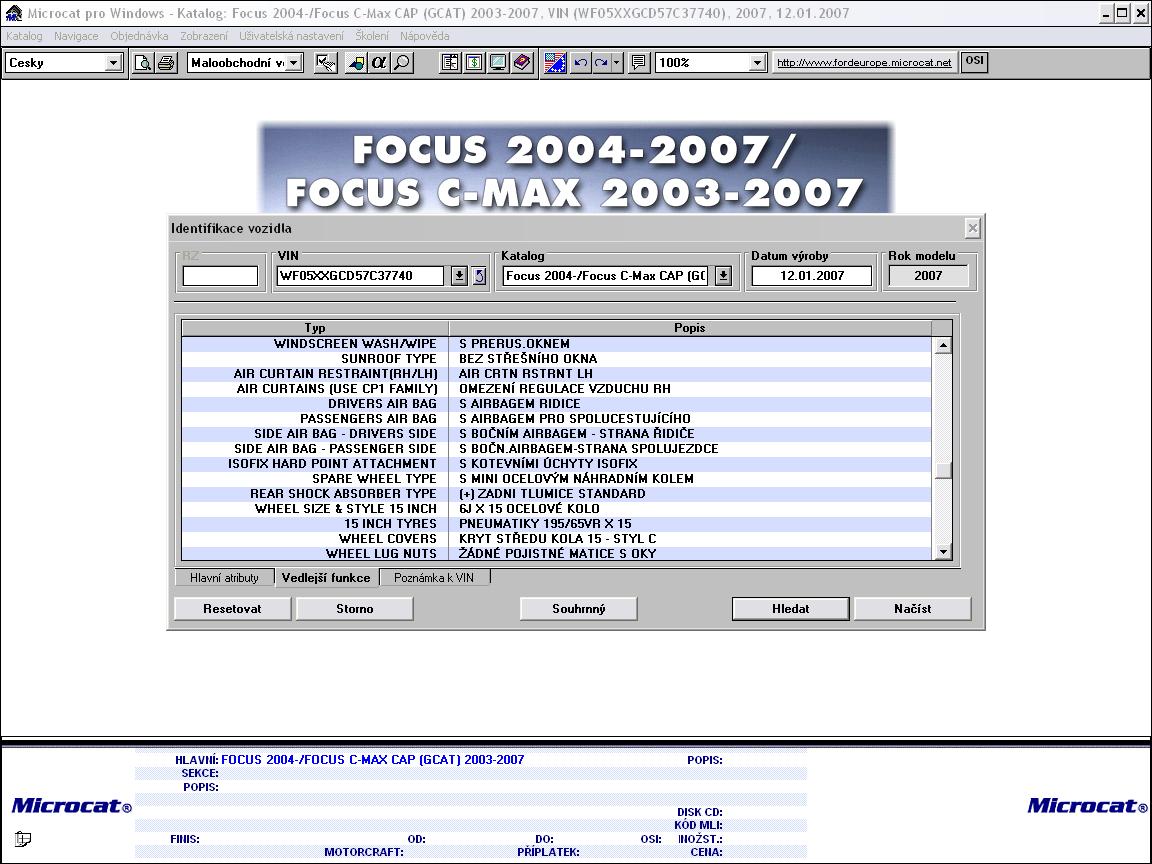Click the undo arrow toolbar icon
Viewport: 1152px width, 864px height.
coord(581,63)
